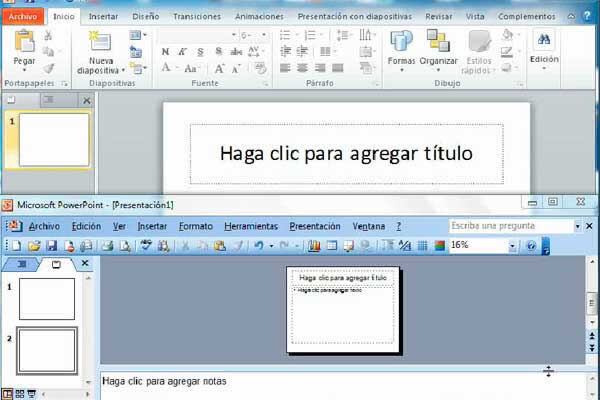Click the blue Help icon beside zoom
Image resolution: width=600 pixels, height=400 pixels.
click(x=532, y=245)
